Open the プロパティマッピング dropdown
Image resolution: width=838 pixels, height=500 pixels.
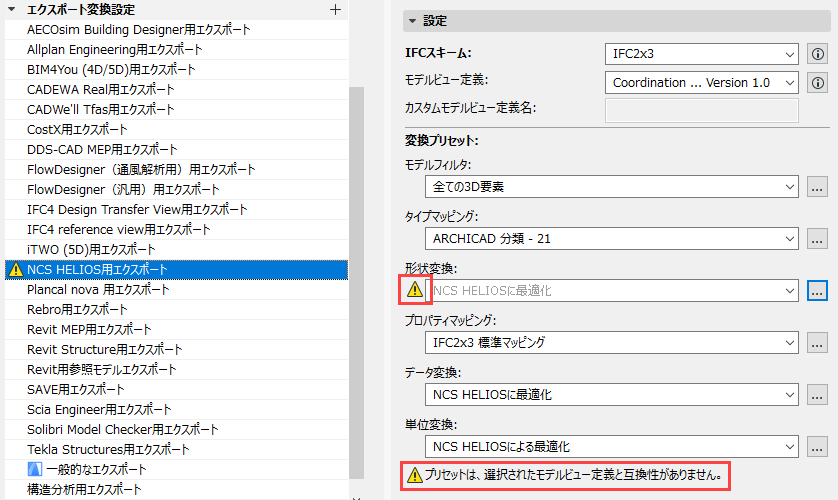pos(612,342)
